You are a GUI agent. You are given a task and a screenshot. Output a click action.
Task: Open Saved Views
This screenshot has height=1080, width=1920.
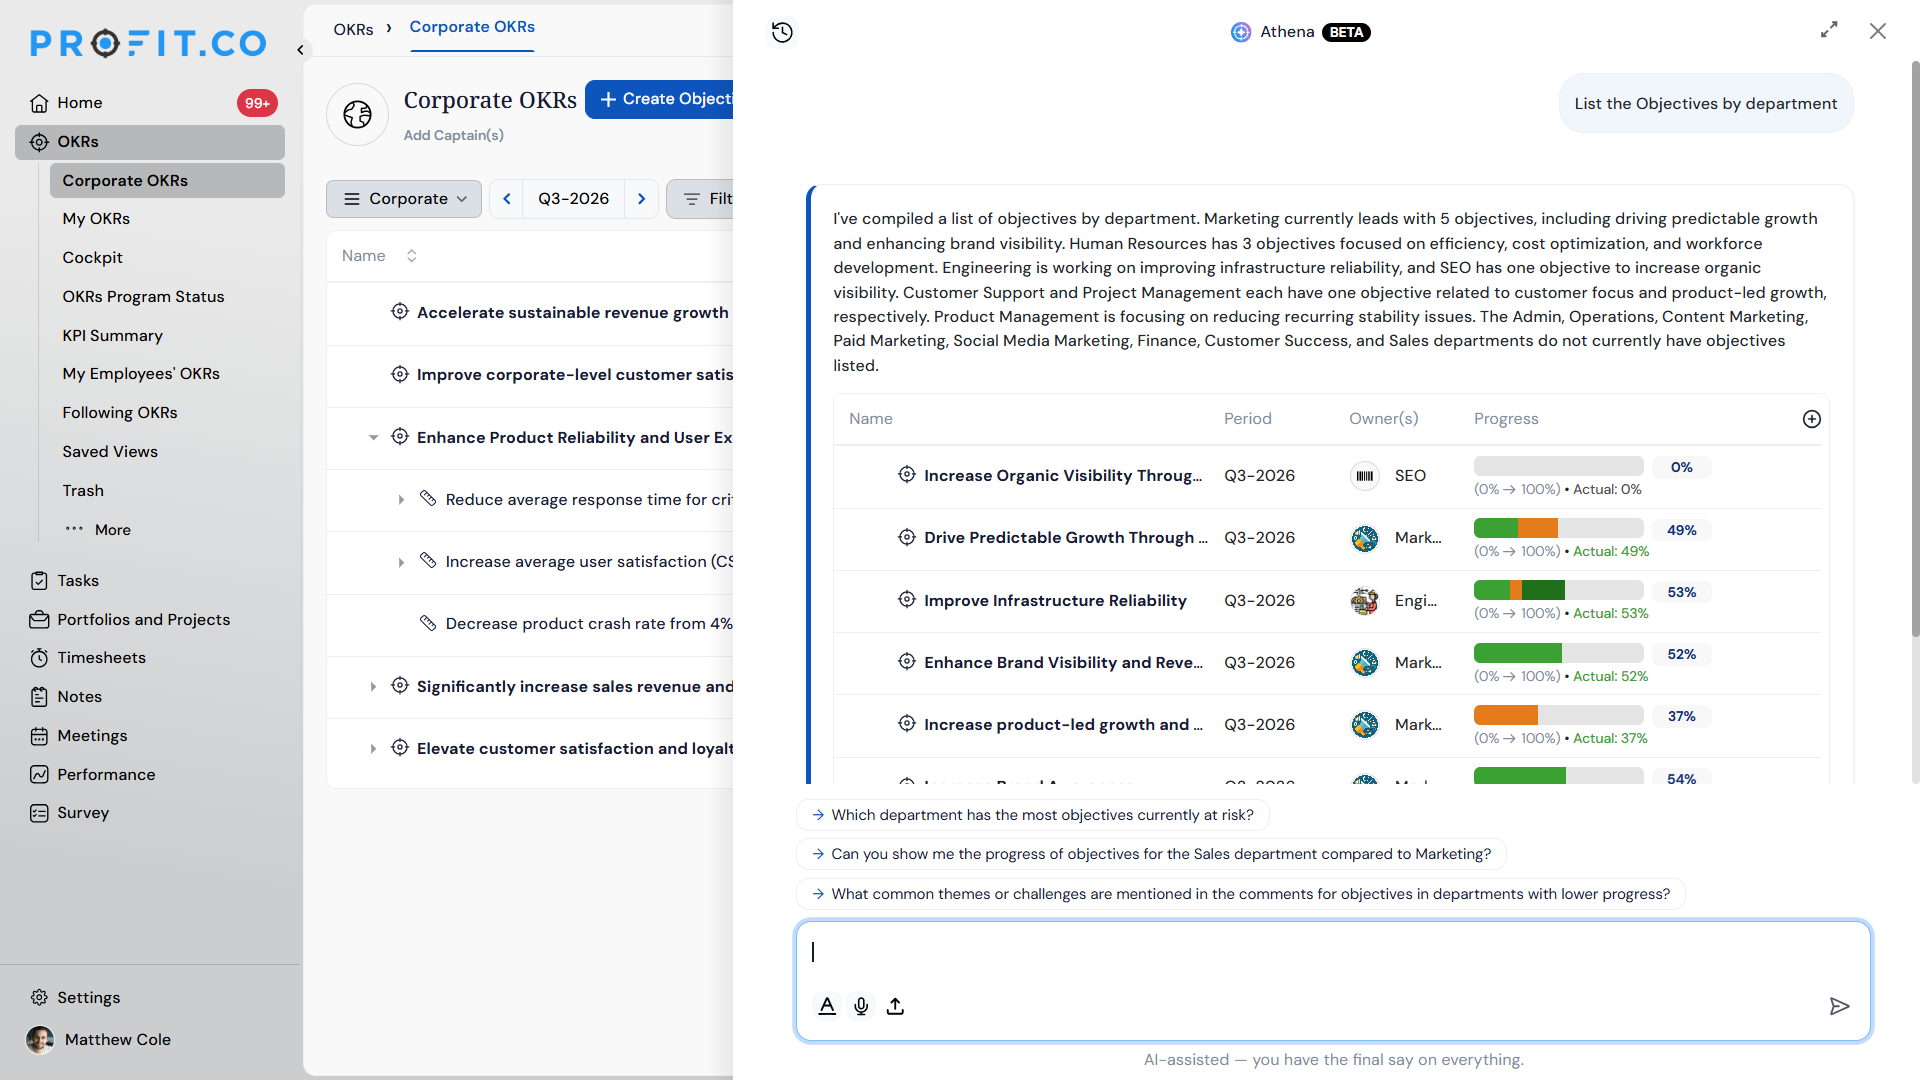coord(110,452)
